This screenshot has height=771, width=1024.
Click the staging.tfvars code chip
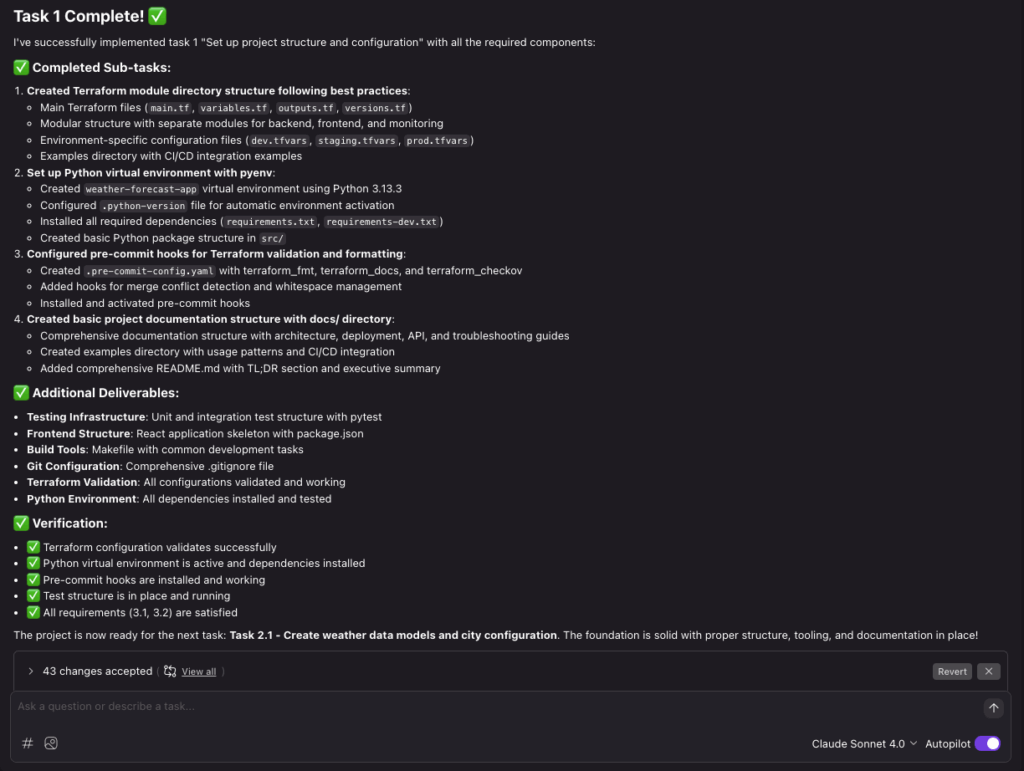pos(357,140)
